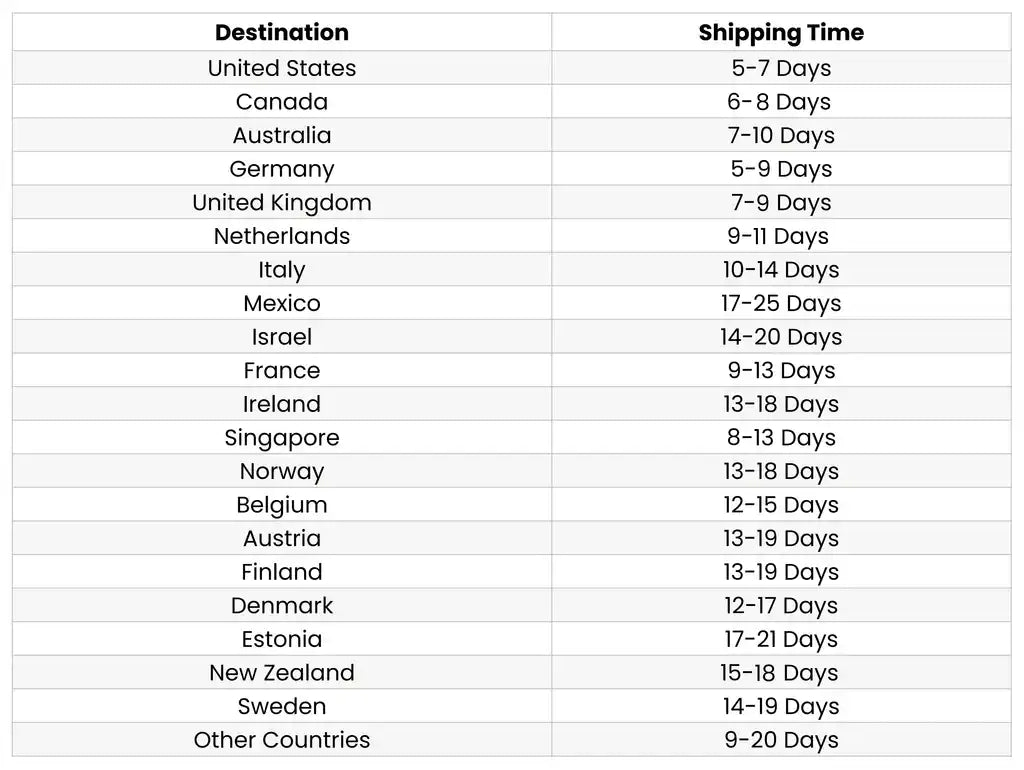Viewport: 1024px width, 770px height.
Task: Select the United States cell
Action: point(282,68)
